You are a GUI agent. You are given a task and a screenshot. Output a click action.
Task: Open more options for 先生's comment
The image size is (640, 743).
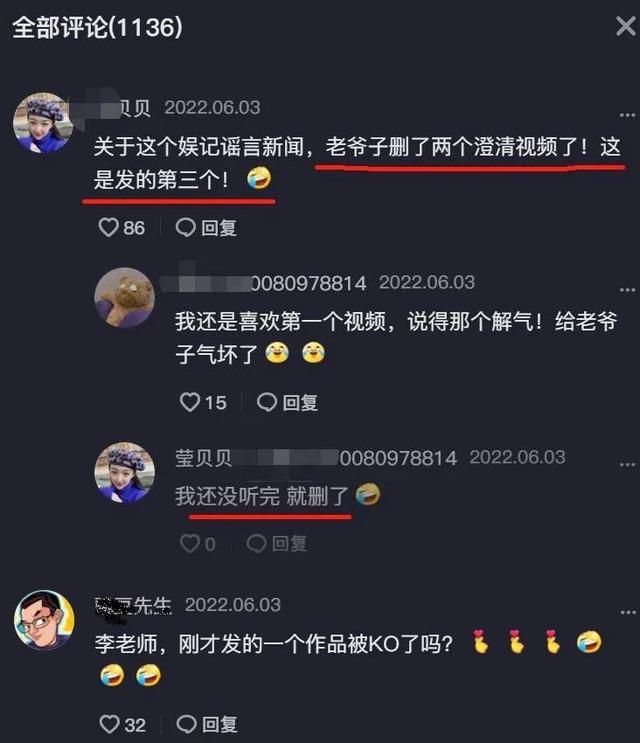pyautogui.click(x=628, y=613)
